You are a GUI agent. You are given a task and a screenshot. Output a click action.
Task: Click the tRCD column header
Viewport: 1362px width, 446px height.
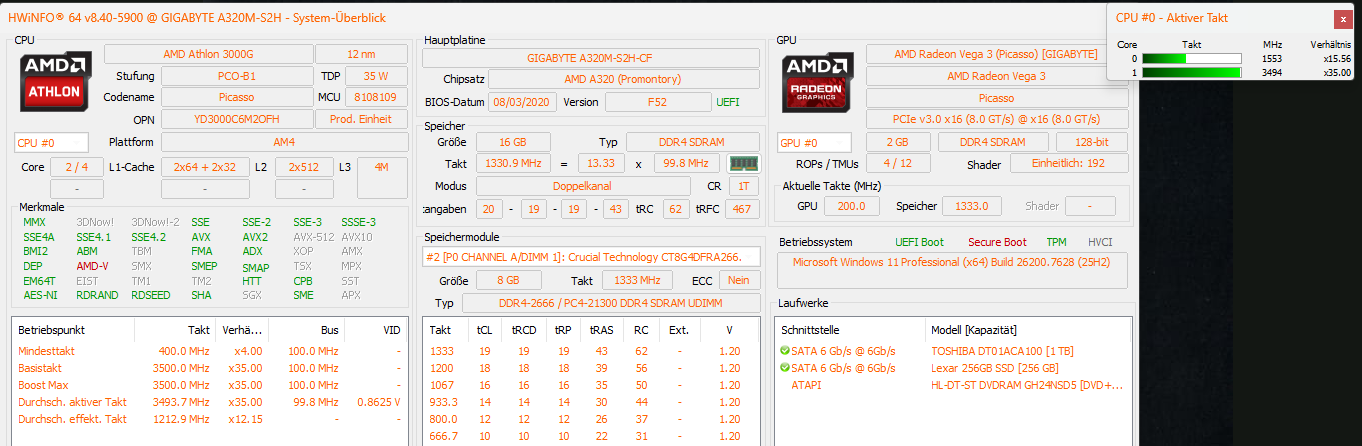click(522, 329)
